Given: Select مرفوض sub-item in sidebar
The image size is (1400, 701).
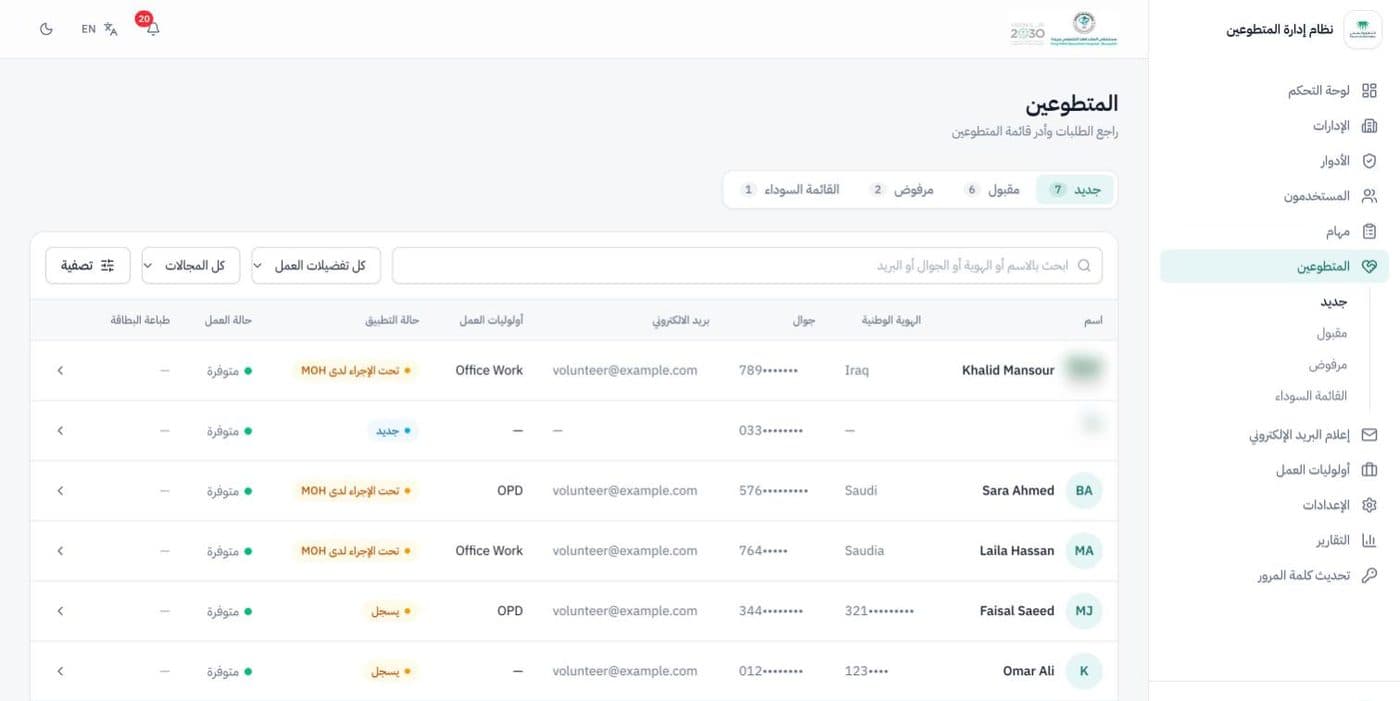Looking at the screenshot, I should 1328,364.
